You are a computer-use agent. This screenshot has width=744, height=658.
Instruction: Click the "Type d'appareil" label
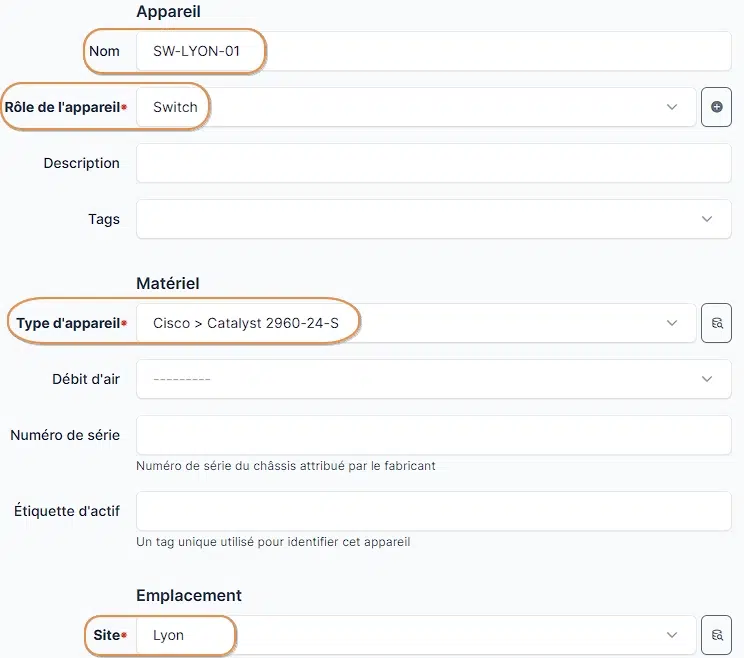[68, 323]
